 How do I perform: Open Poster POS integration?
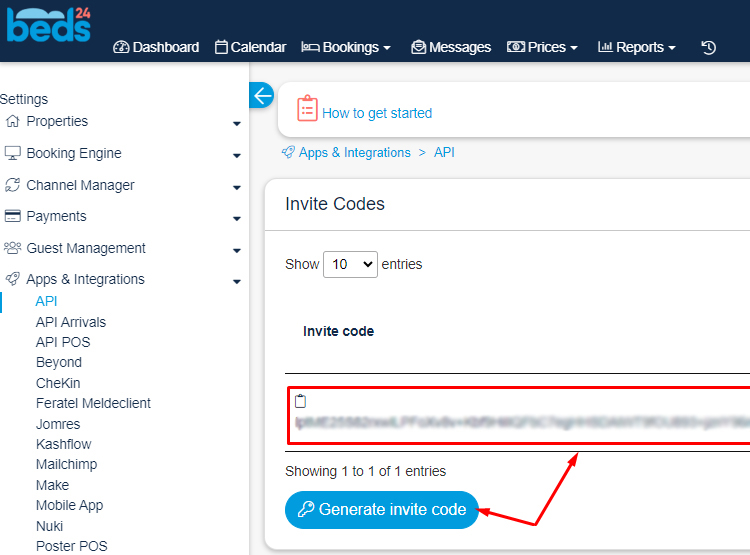tap(72, 546)
